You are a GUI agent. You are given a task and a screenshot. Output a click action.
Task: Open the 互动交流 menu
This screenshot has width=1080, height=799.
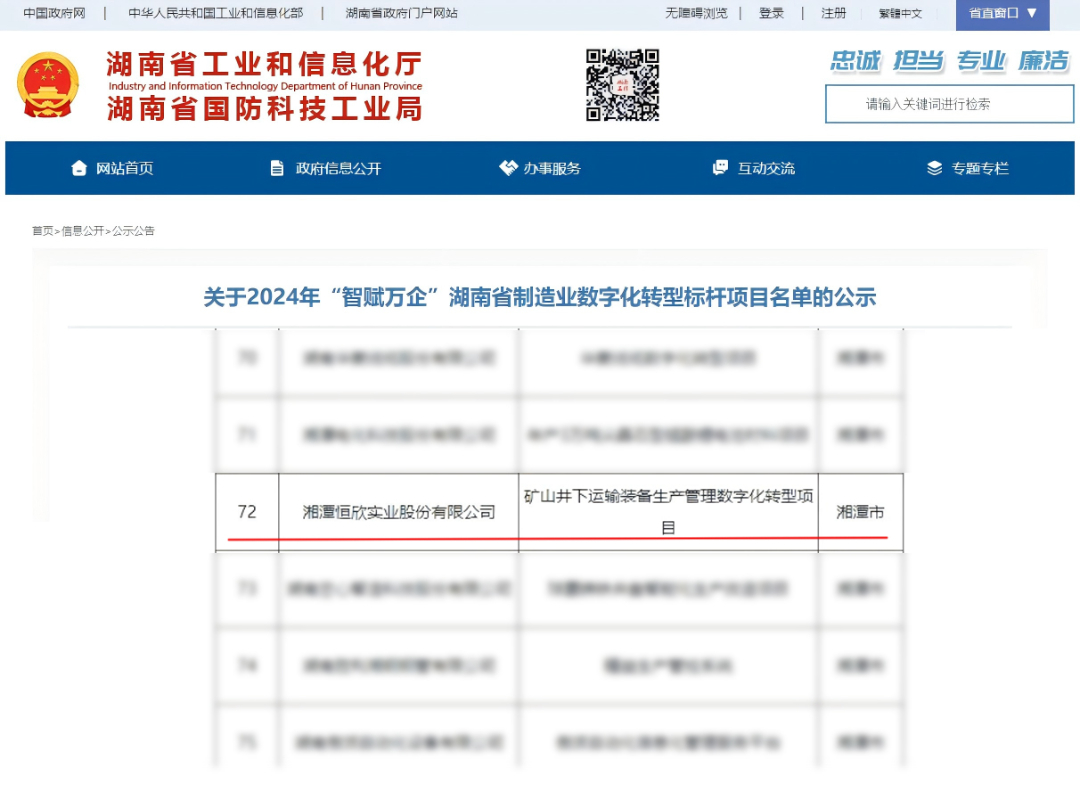765,168
